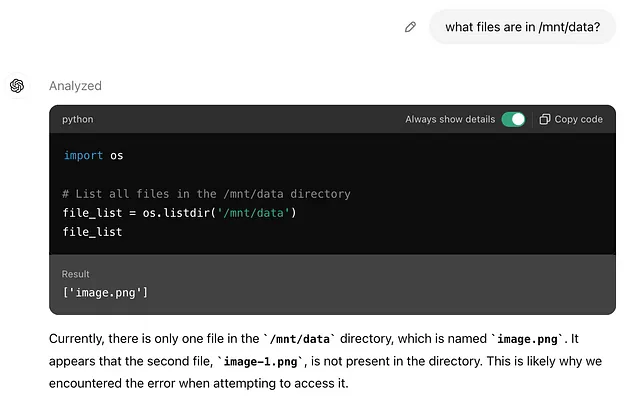Click the inline `image-1.png` code in the response
This screenshot has height=406, width=640.
pos(260,362)
